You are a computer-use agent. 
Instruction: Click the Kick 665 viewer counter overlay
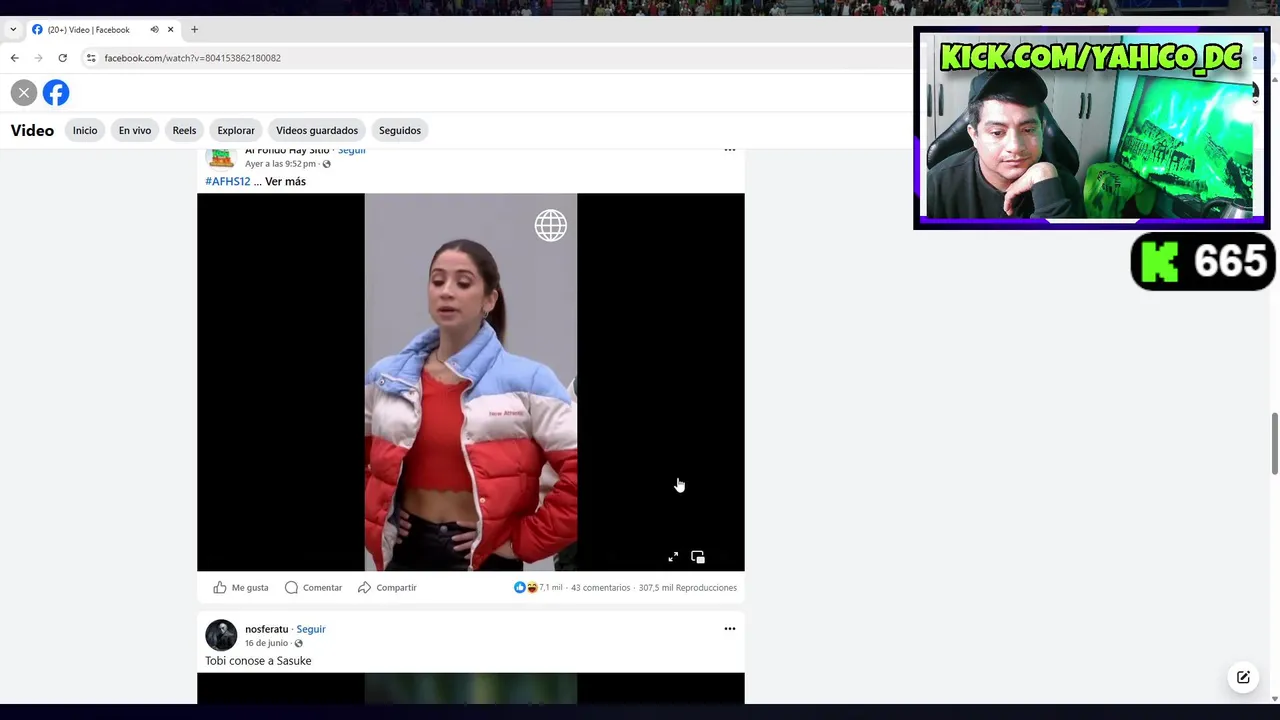click(1203, 262)
